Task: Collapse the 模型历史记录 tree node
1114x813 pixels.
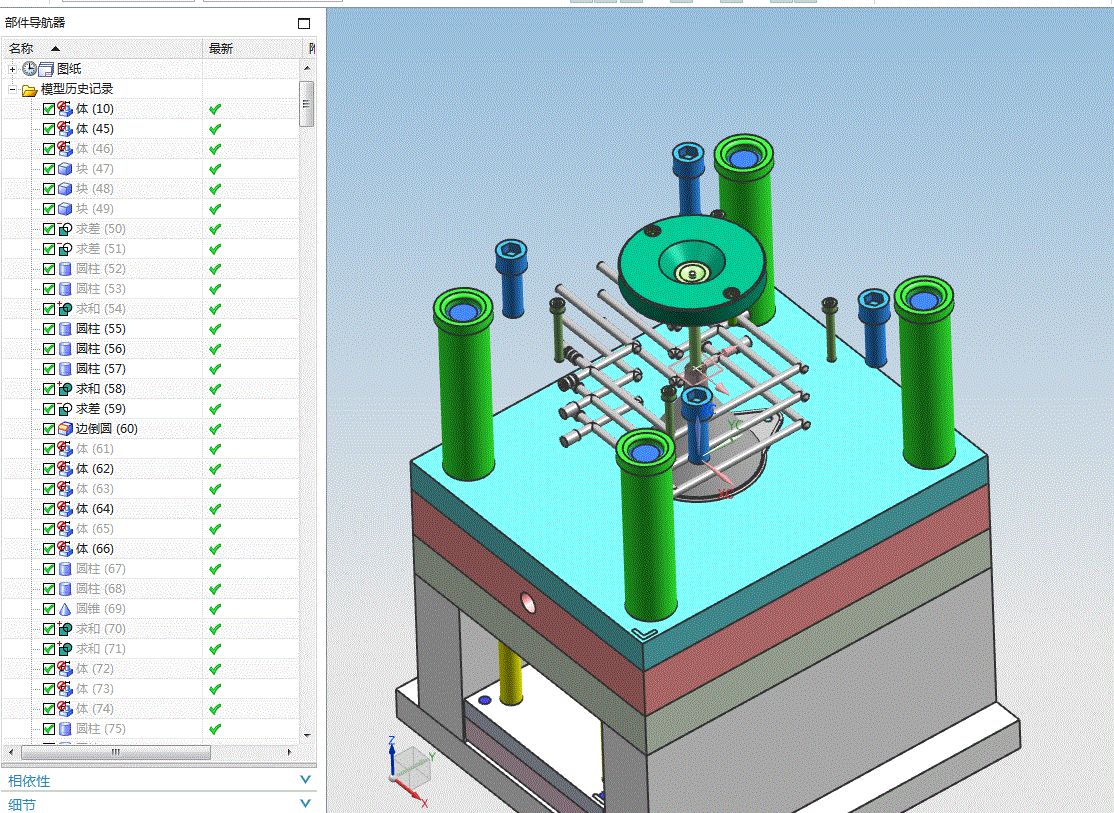Action: (x=12, y=90)
